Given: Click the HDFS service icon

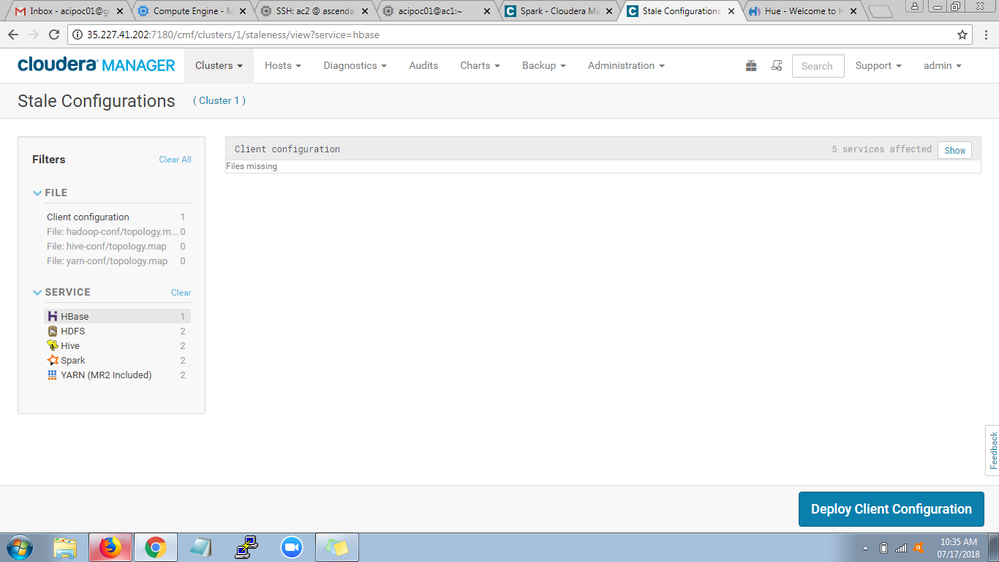Looking at the screenshot, I should tap(52, 331).
